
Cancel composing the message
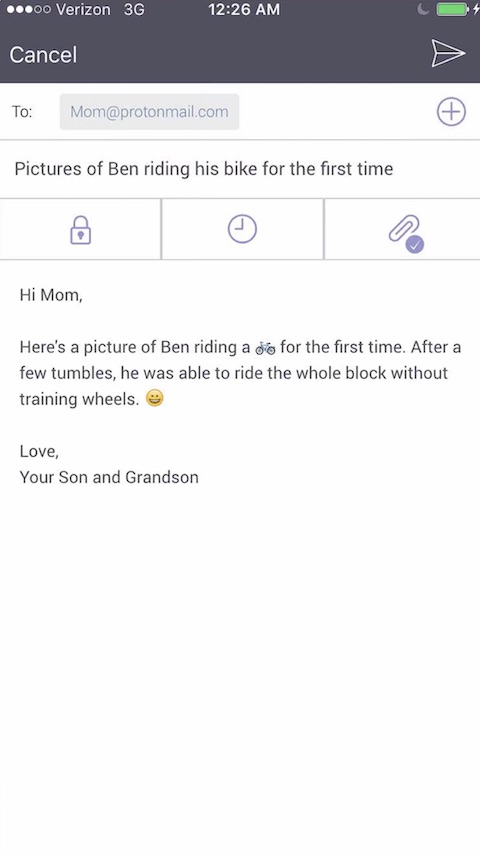[43, 55]
